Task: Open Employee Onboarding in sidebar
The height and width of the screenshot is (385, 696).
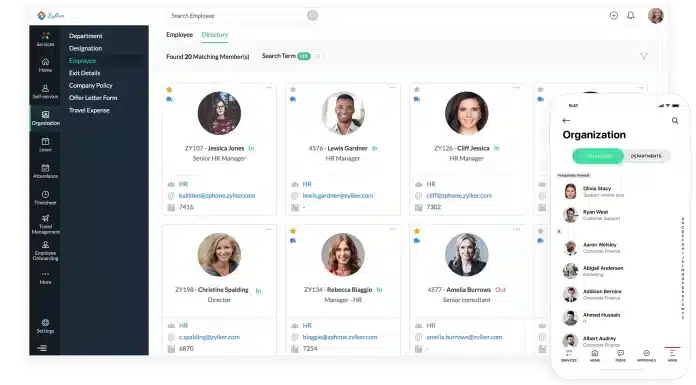Action: (x=45, y=251)
